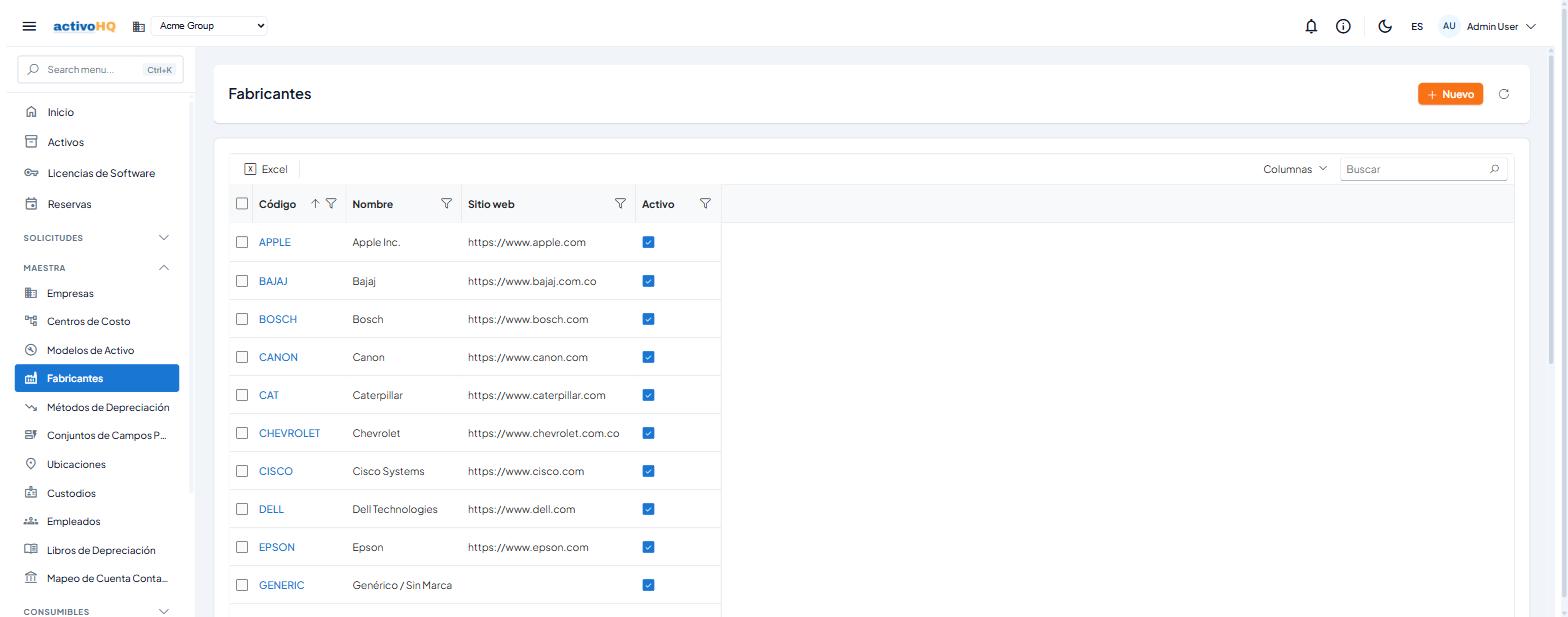The width and height of the screenshot is (1568, 617).
Task: Click the search magnifier in Buscar
Action: click(1494, 169)
